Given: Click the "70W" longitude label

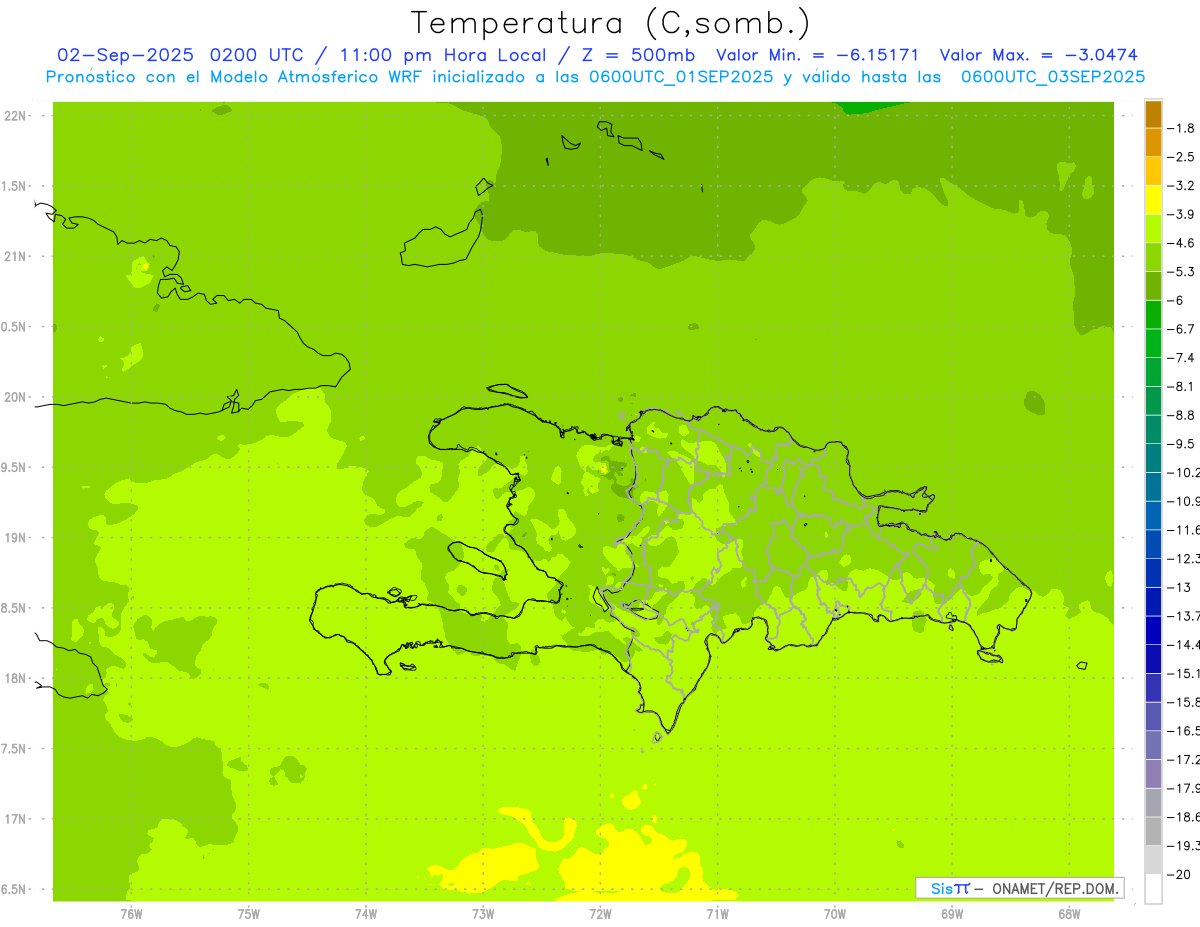Looking at the screenshot, I should click(834, 913).
